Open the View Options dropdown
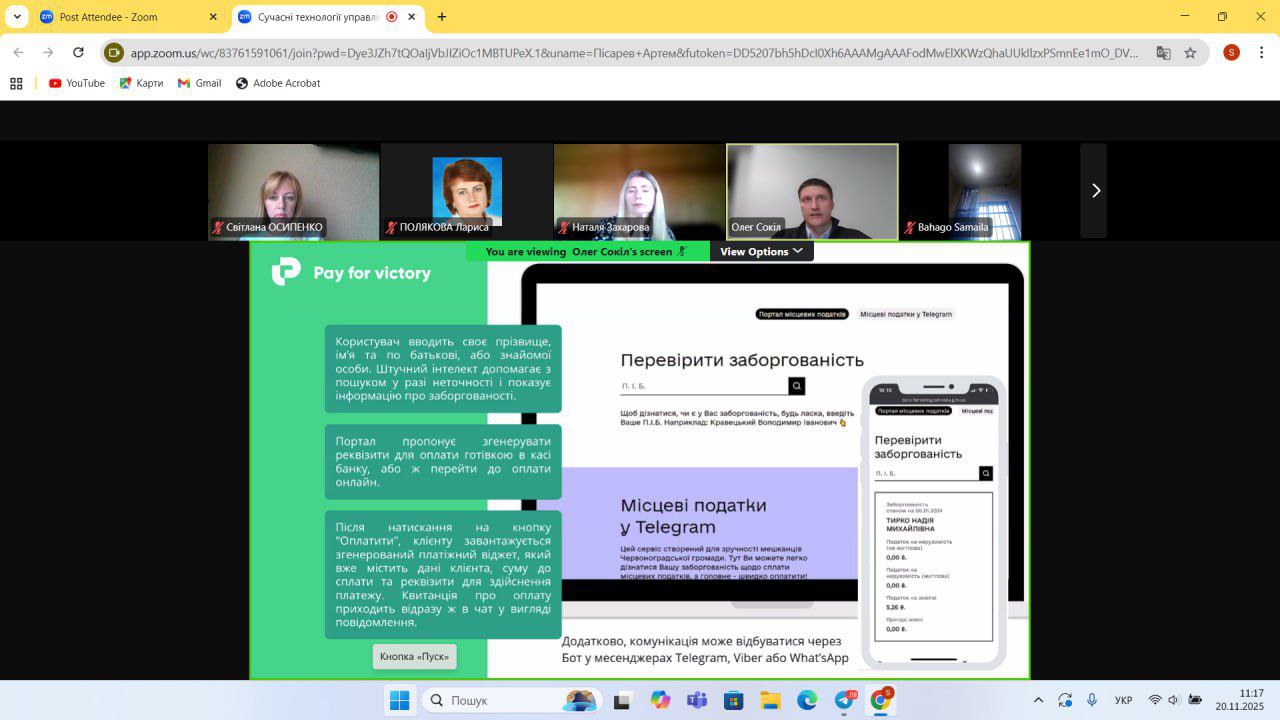 coord(761,251)
